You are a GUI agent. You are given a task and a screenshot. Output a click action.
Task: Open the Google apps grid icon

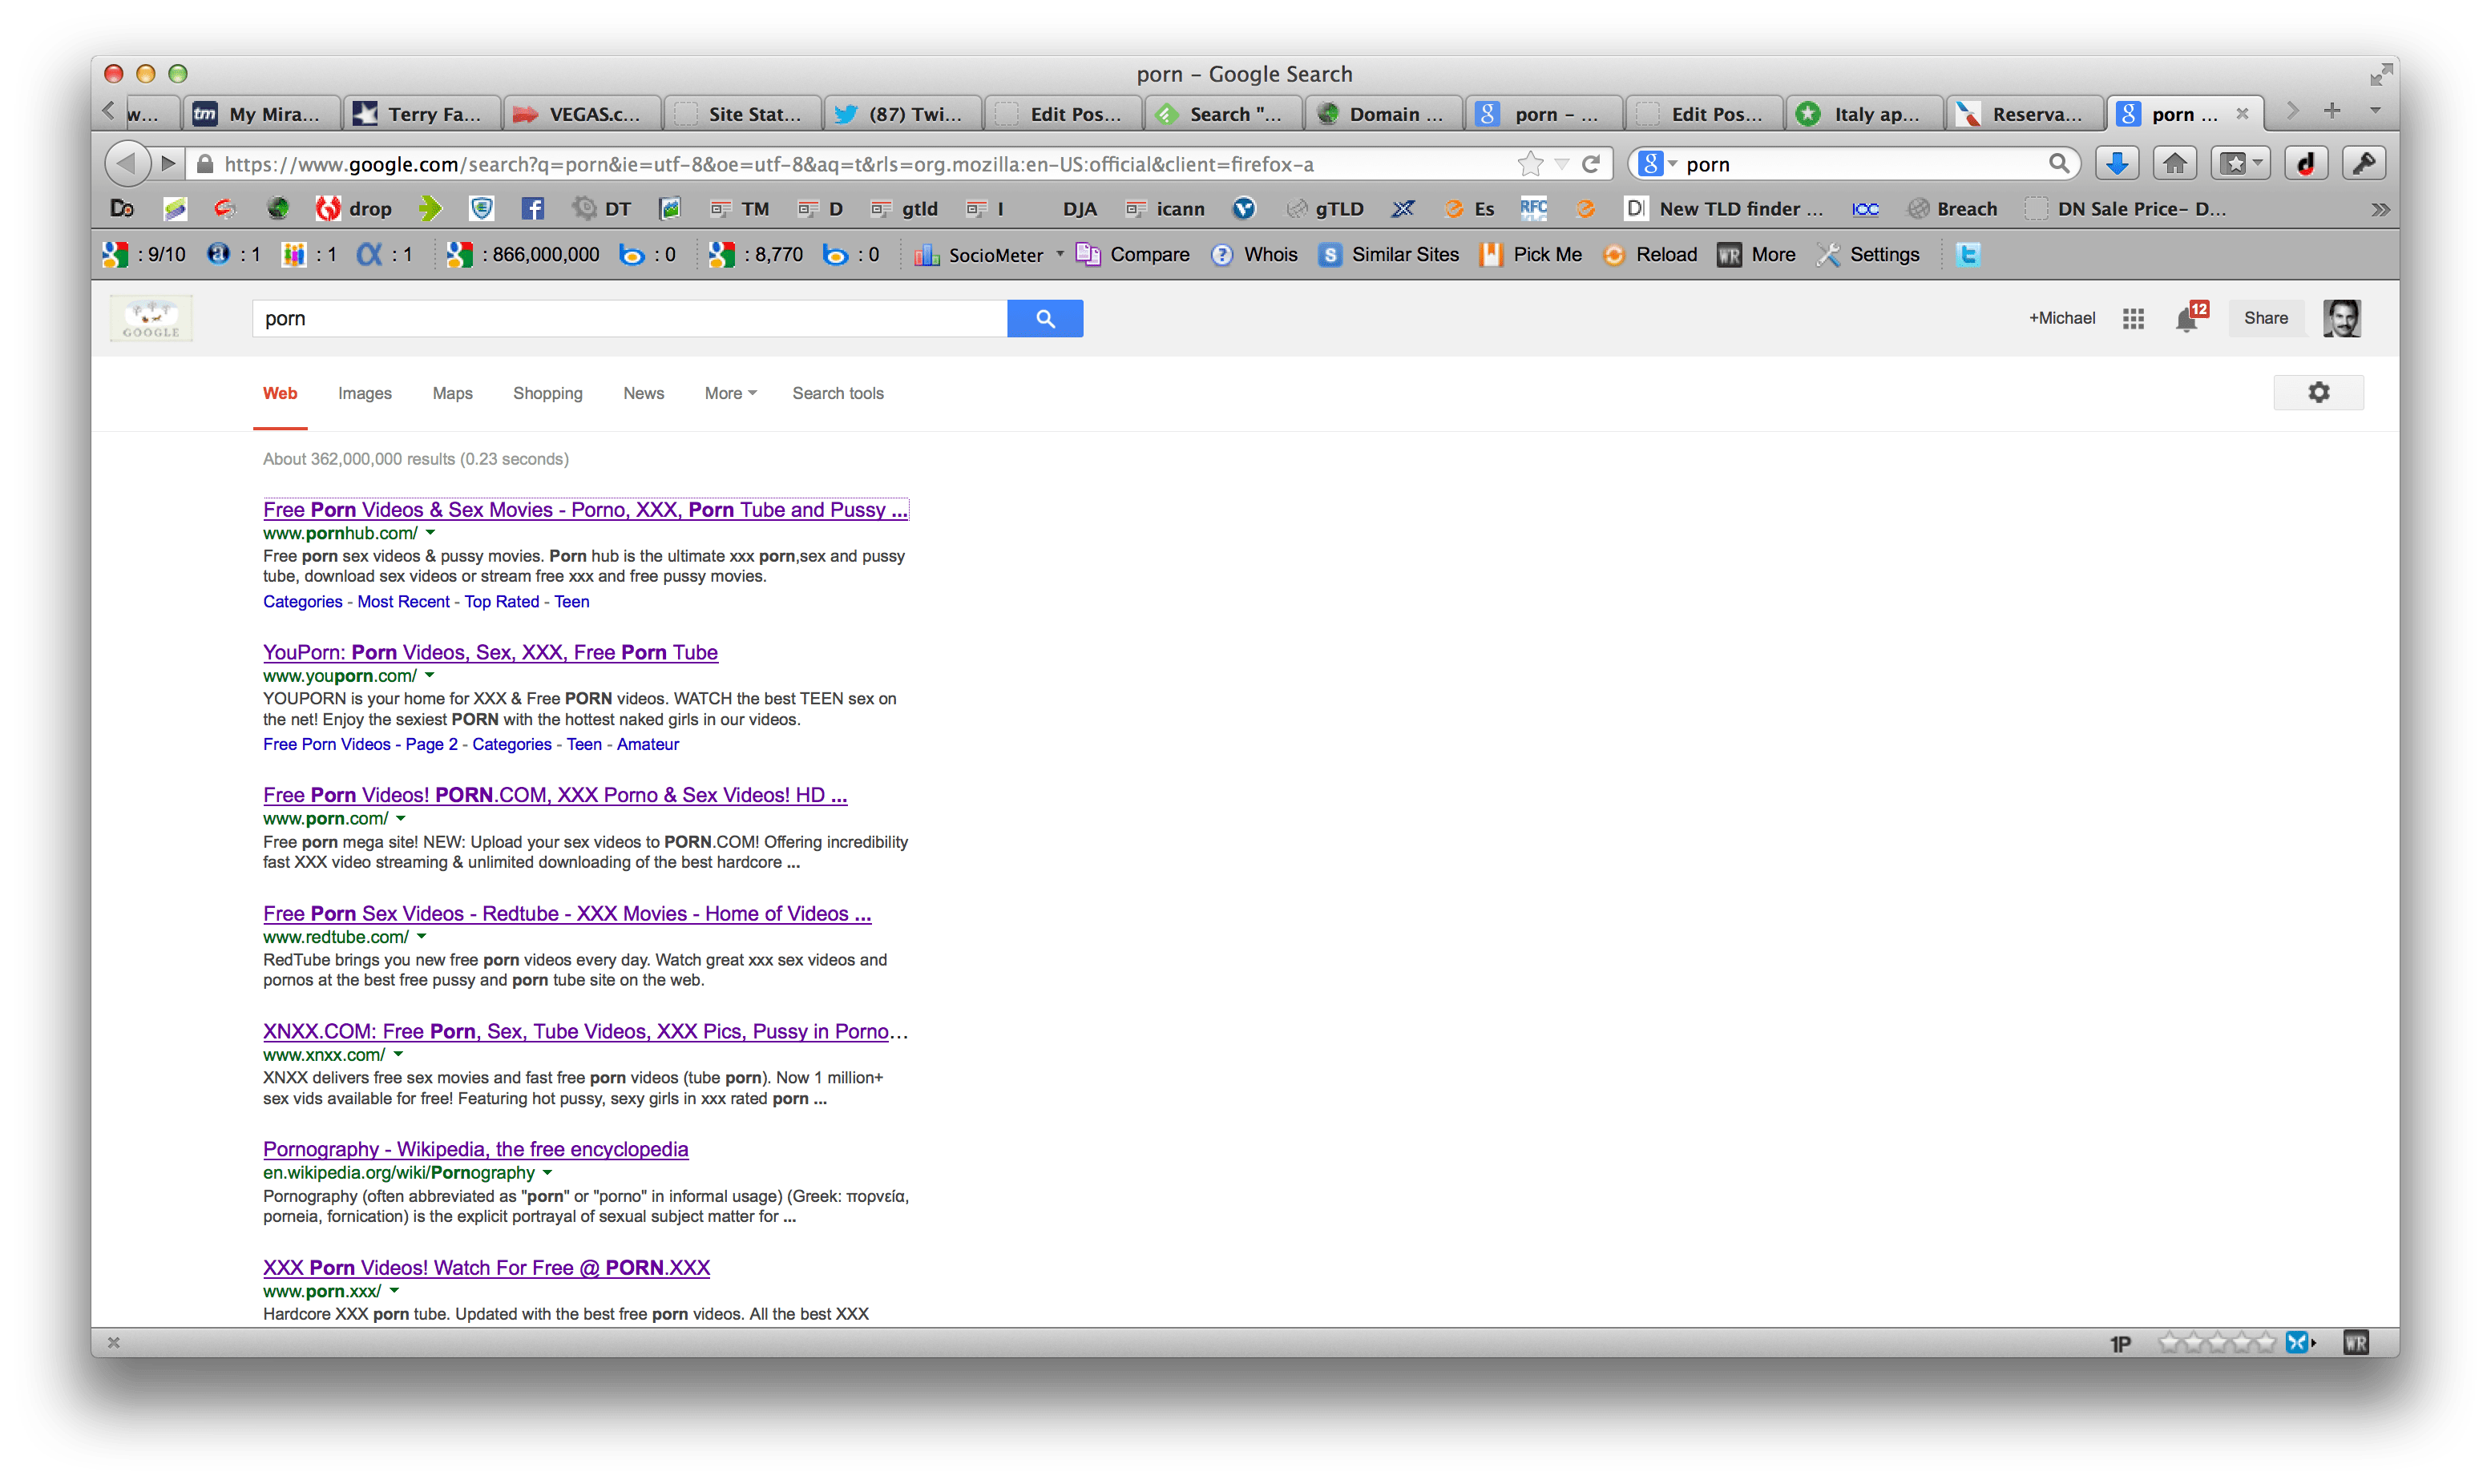click(x=2133, y=318)
